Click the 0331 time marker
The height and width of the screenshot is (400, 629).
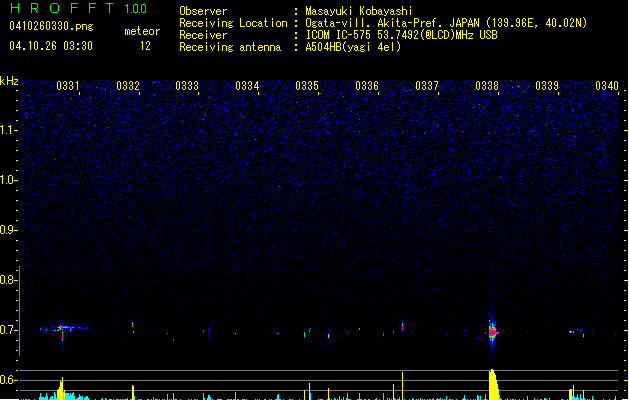tap(68, 86)
